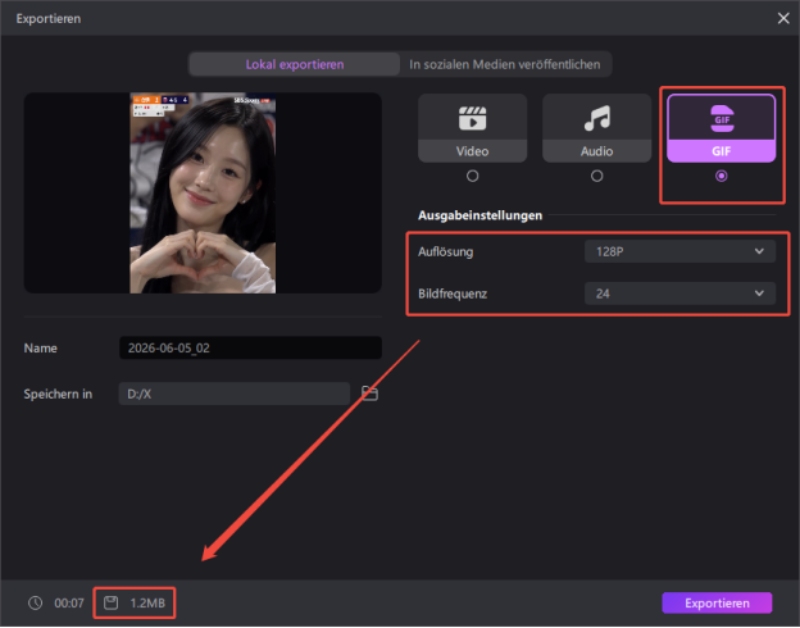Select the GIF radio button

pyautogui.click(x=721, y=176)
